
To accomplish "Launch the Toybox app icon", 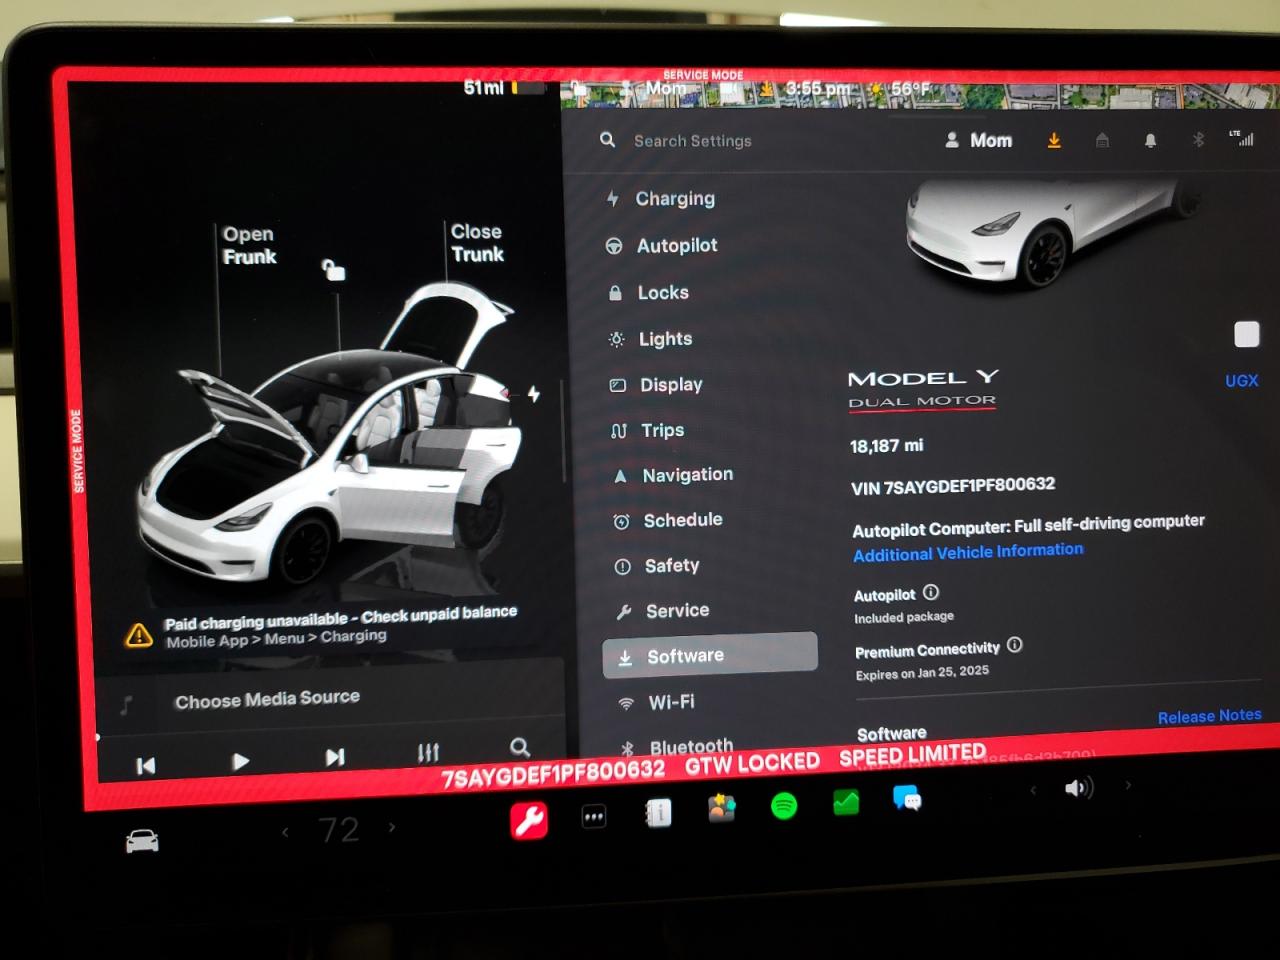I will click(721, 808).
